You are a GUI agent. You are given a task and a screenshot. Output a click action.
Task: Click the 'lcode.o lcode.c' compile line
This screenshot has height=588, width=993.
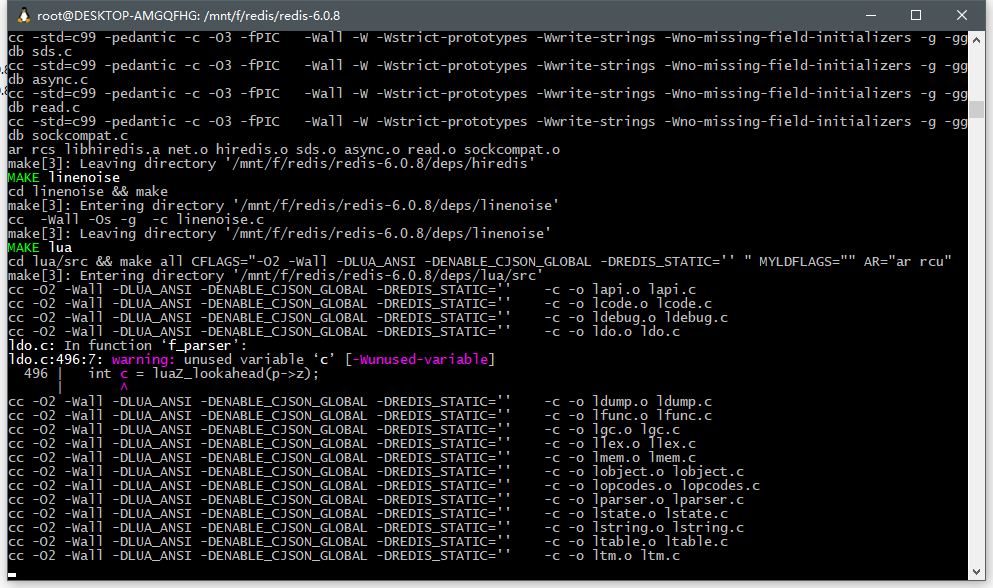tap(360, 304)
